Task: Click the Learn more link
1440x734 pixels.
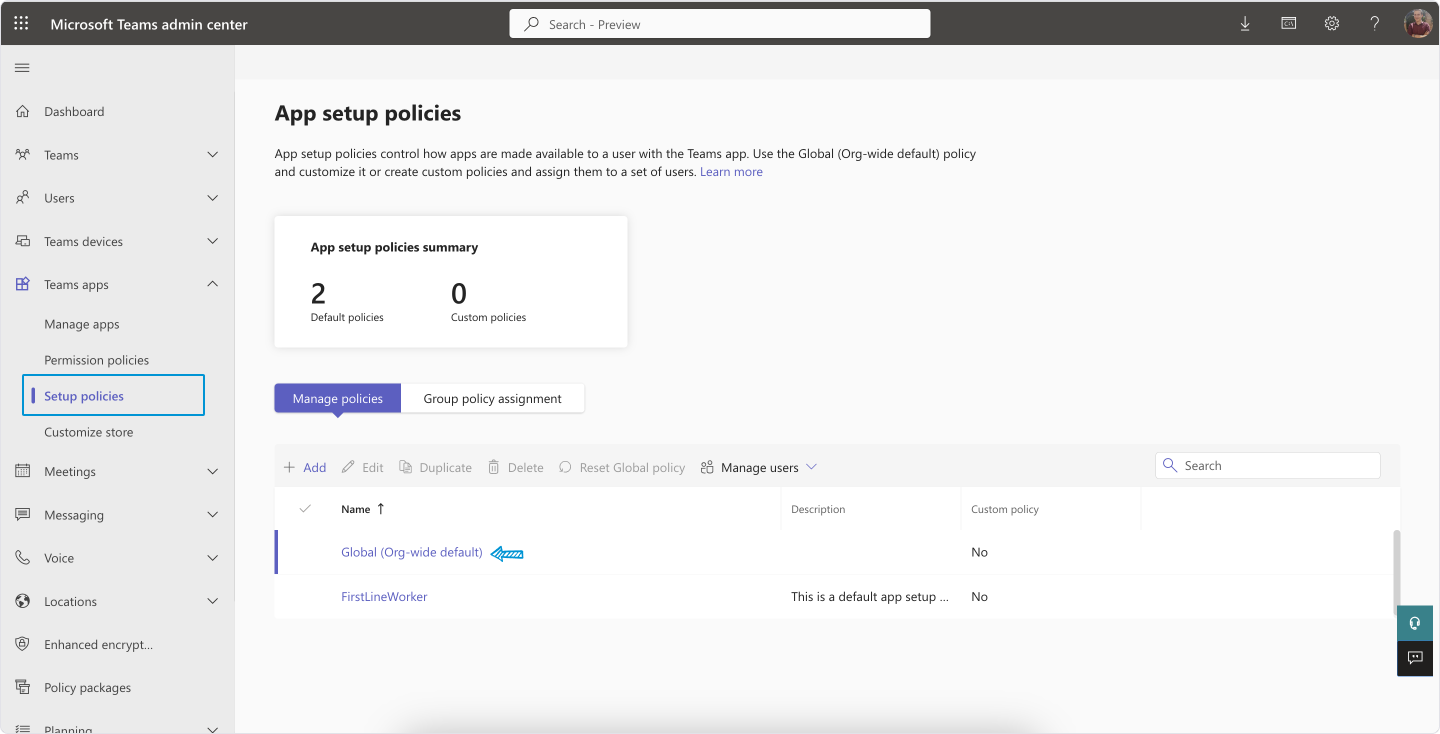Action: pyautogui.click(x=731, y=172)
